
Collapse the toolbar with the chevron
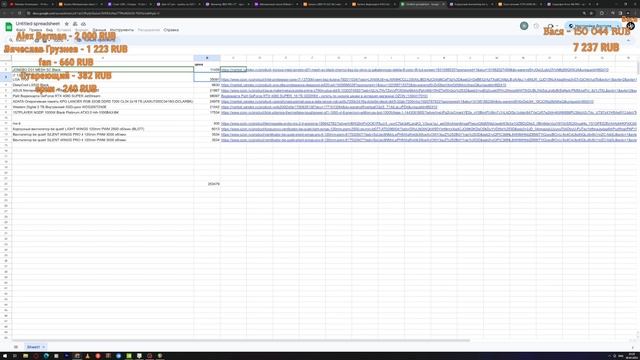coord(629,40)
